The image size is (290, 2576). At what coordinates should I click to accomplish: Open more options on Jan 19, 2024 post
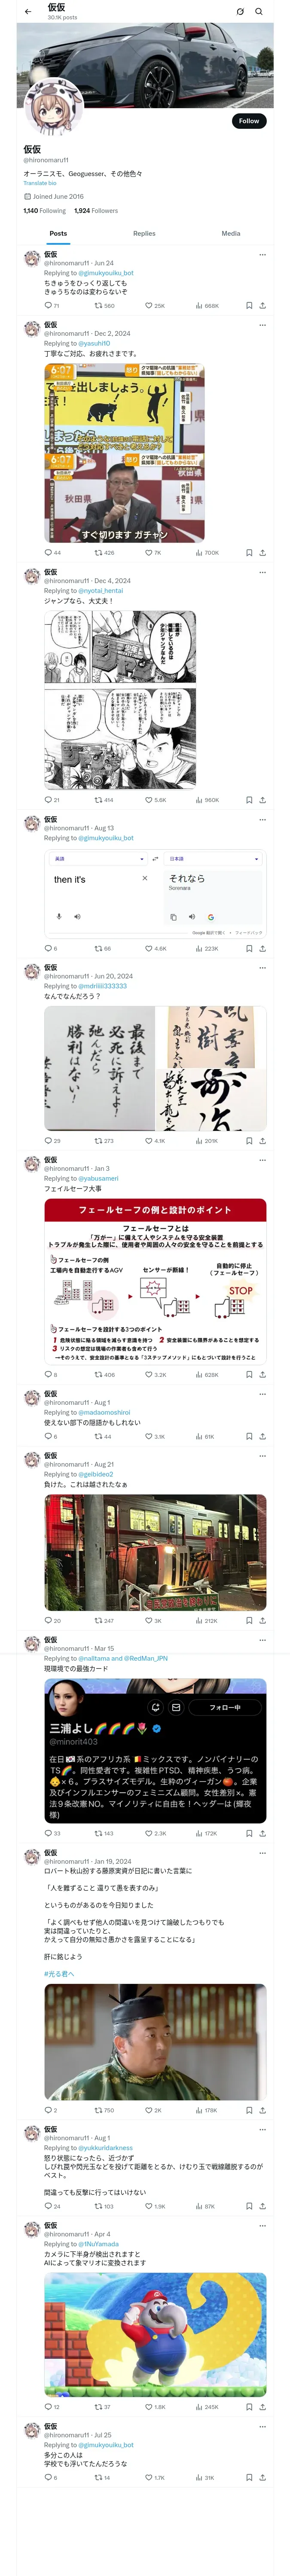pyautogui.click(x=263, y=1852)
